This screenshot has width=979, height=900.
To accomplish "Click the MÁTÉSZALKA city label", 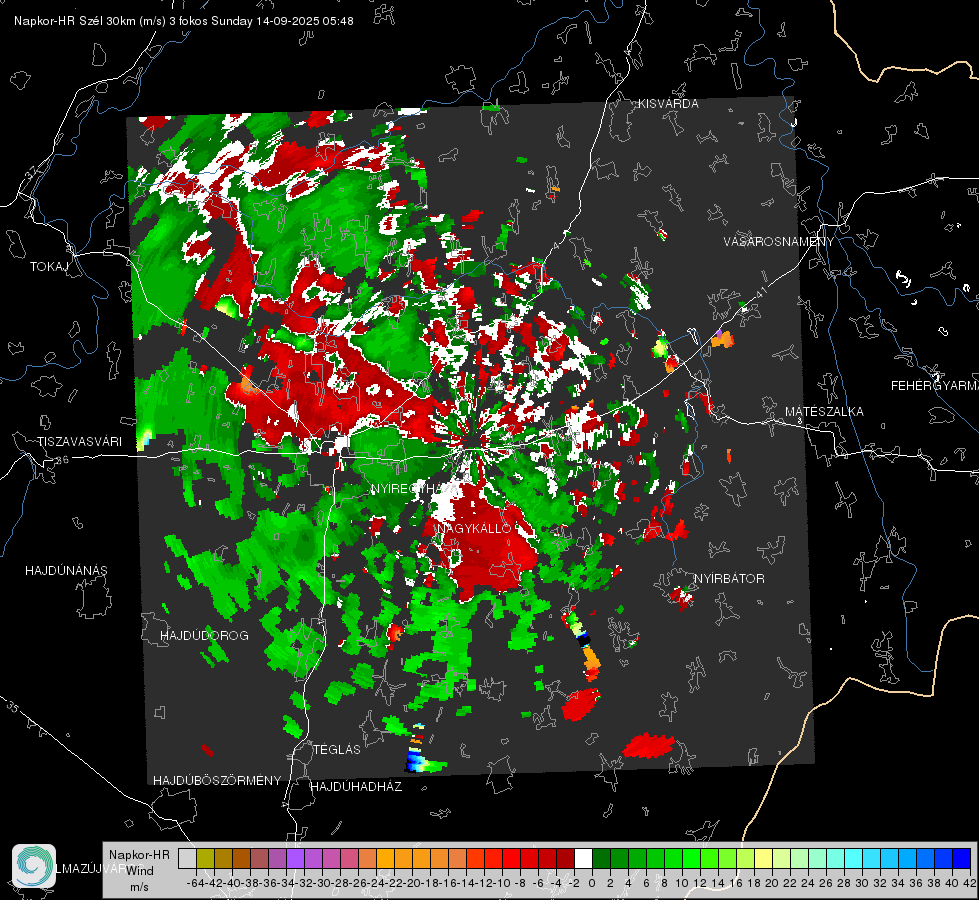I will (x=824, y=411).
